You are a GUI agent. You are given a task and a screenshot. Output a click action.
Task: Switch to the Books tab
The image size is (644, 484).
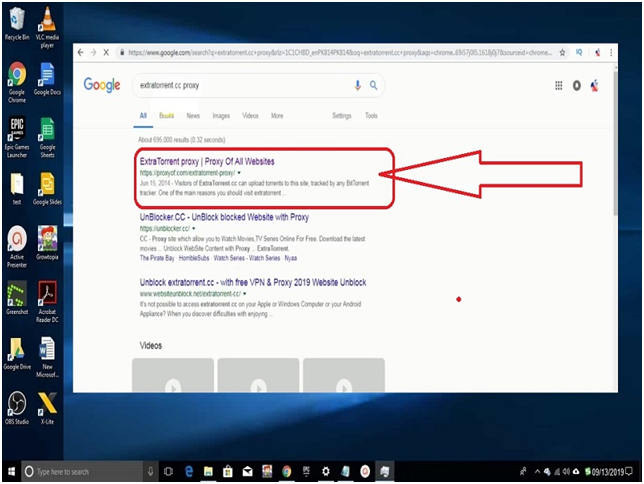[x=166, y=116]
